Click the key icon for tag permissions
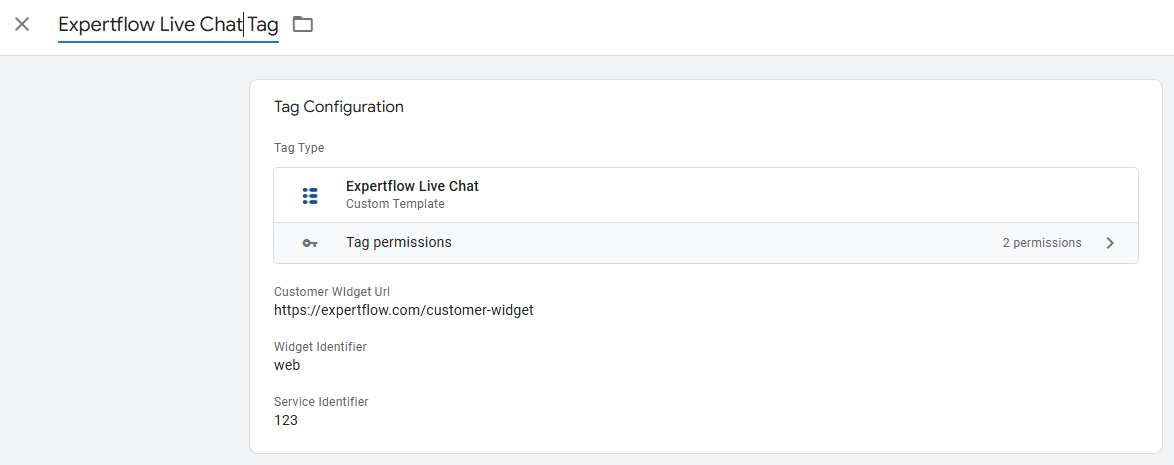Viewport: 1174px width, 465px height. [310, 243]
